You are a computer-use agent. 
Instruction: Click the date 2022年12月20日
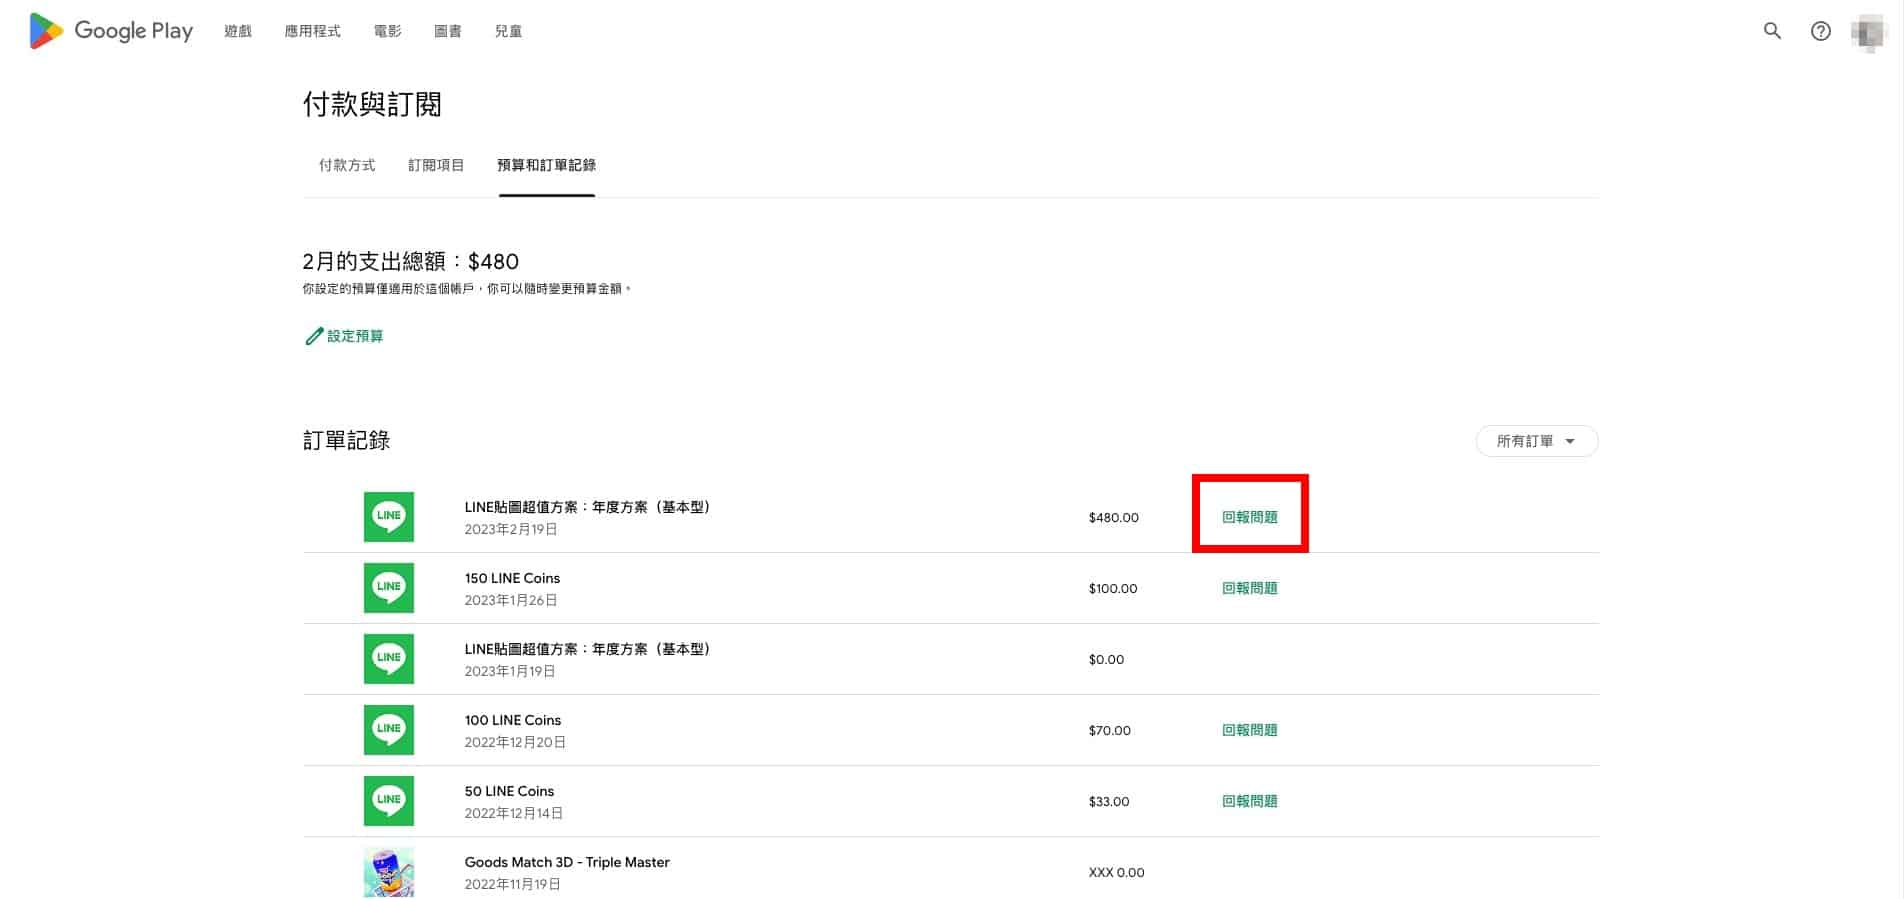[515, 742]
